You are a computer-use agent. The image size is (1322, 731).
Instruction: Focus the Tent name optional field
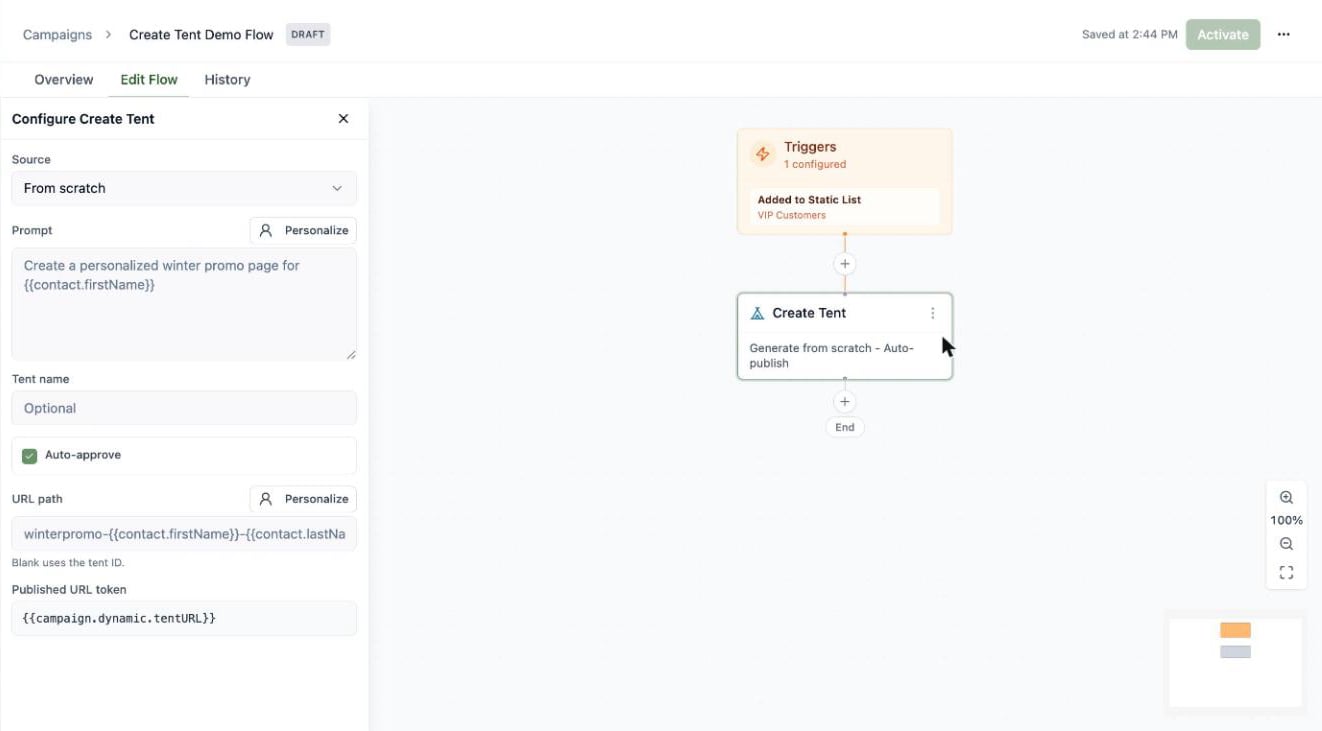click(184, 408)
